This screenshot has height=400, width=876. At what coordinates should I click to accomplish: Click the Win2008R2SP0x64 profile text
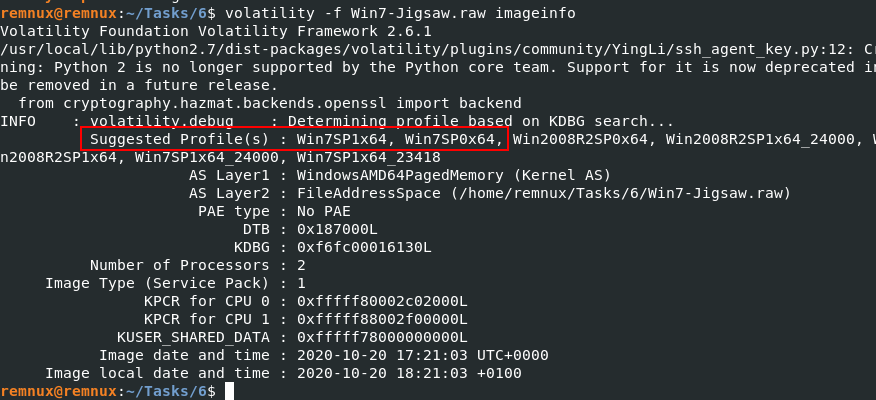579,139
